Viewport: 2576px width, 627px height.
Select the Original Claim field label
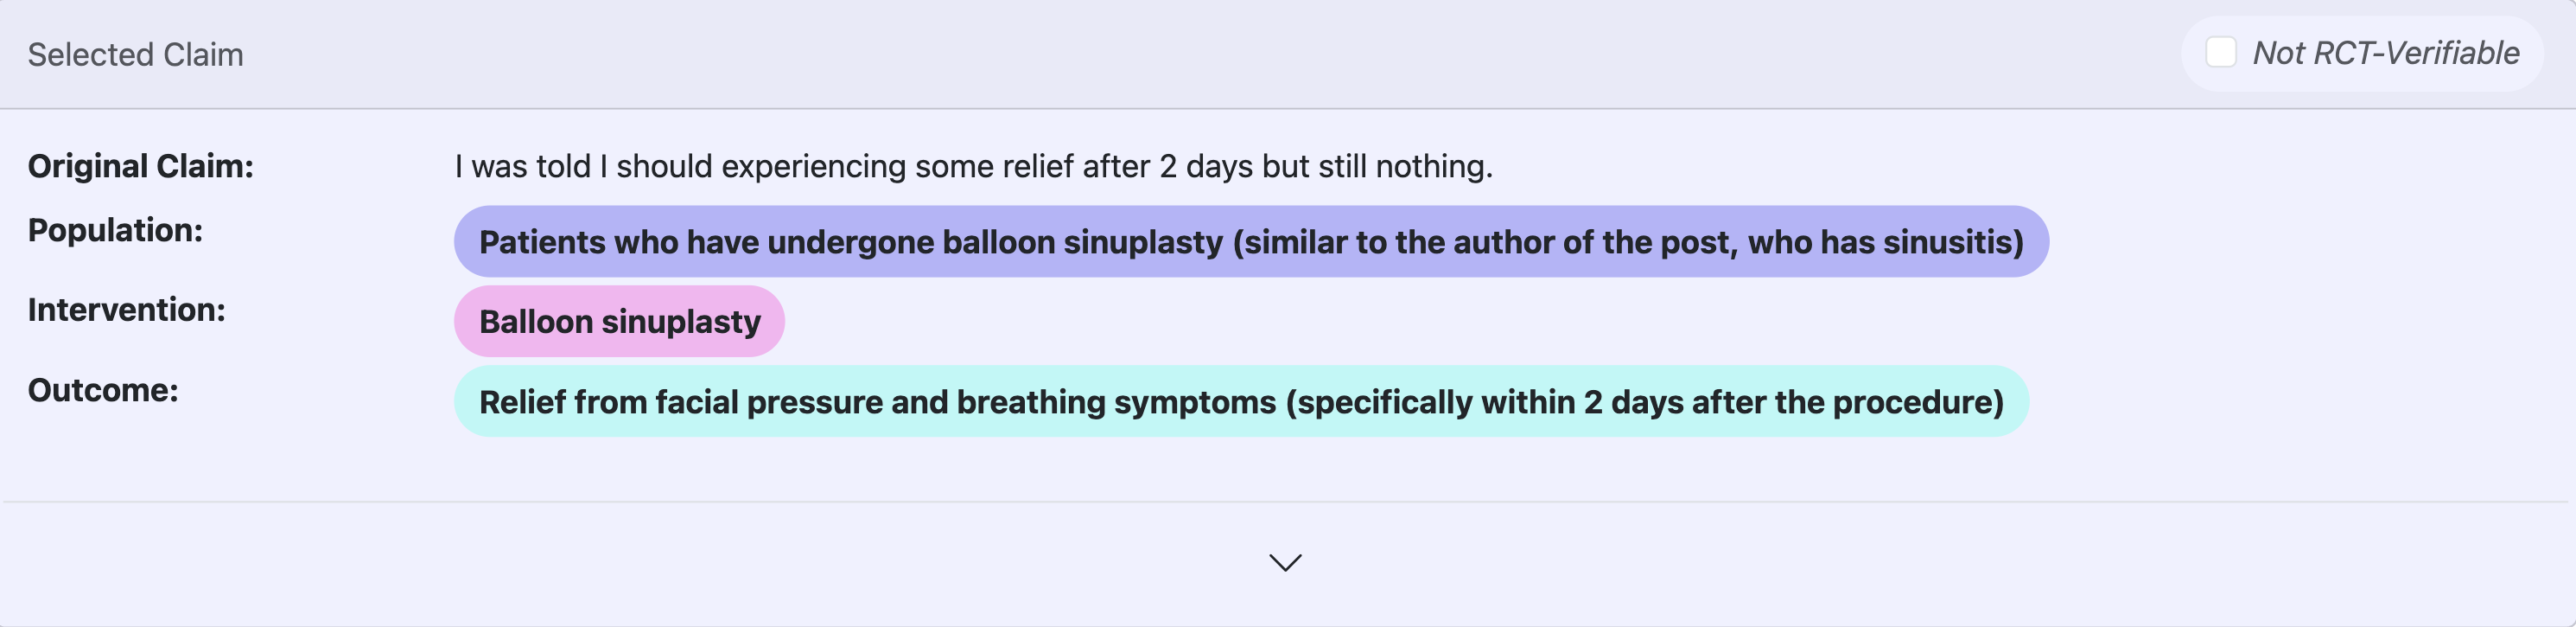[140, 166]
